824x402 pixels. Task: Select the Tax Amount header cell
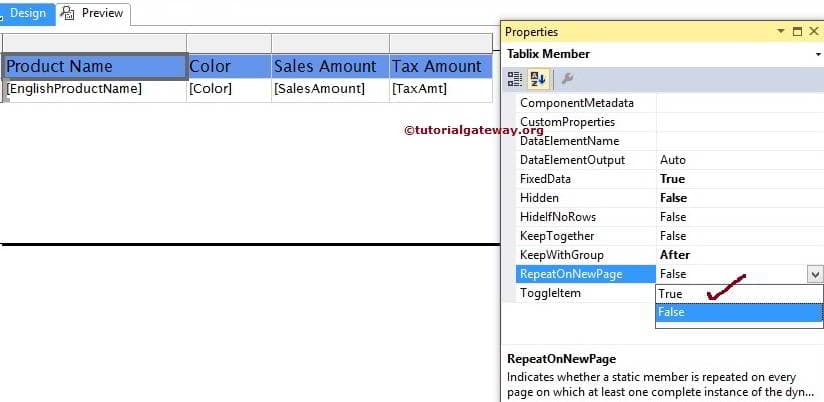pos(441,66)
